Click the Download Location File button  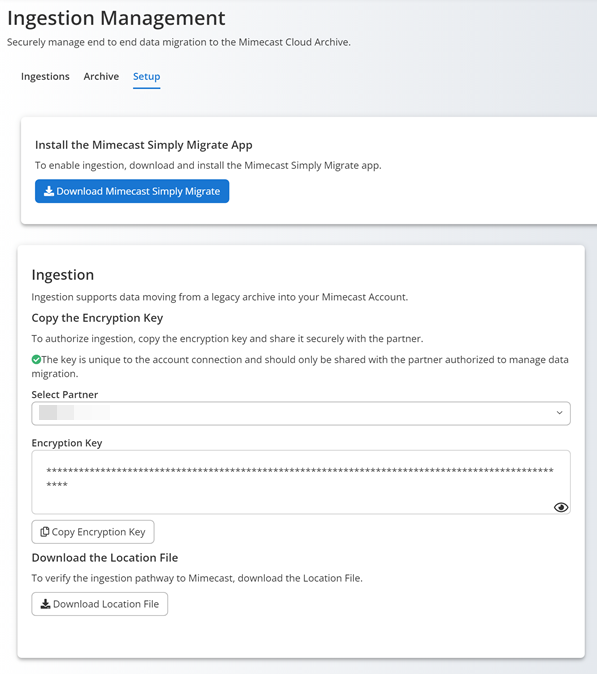100,604
